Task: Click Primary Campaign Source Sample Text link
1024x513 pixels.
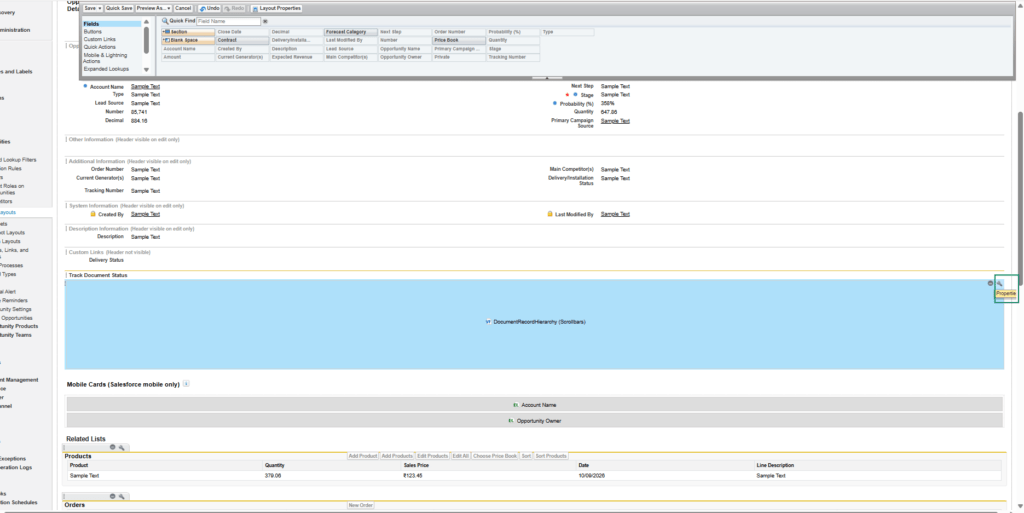Action: pyautogui.click(x=615, y=121)
